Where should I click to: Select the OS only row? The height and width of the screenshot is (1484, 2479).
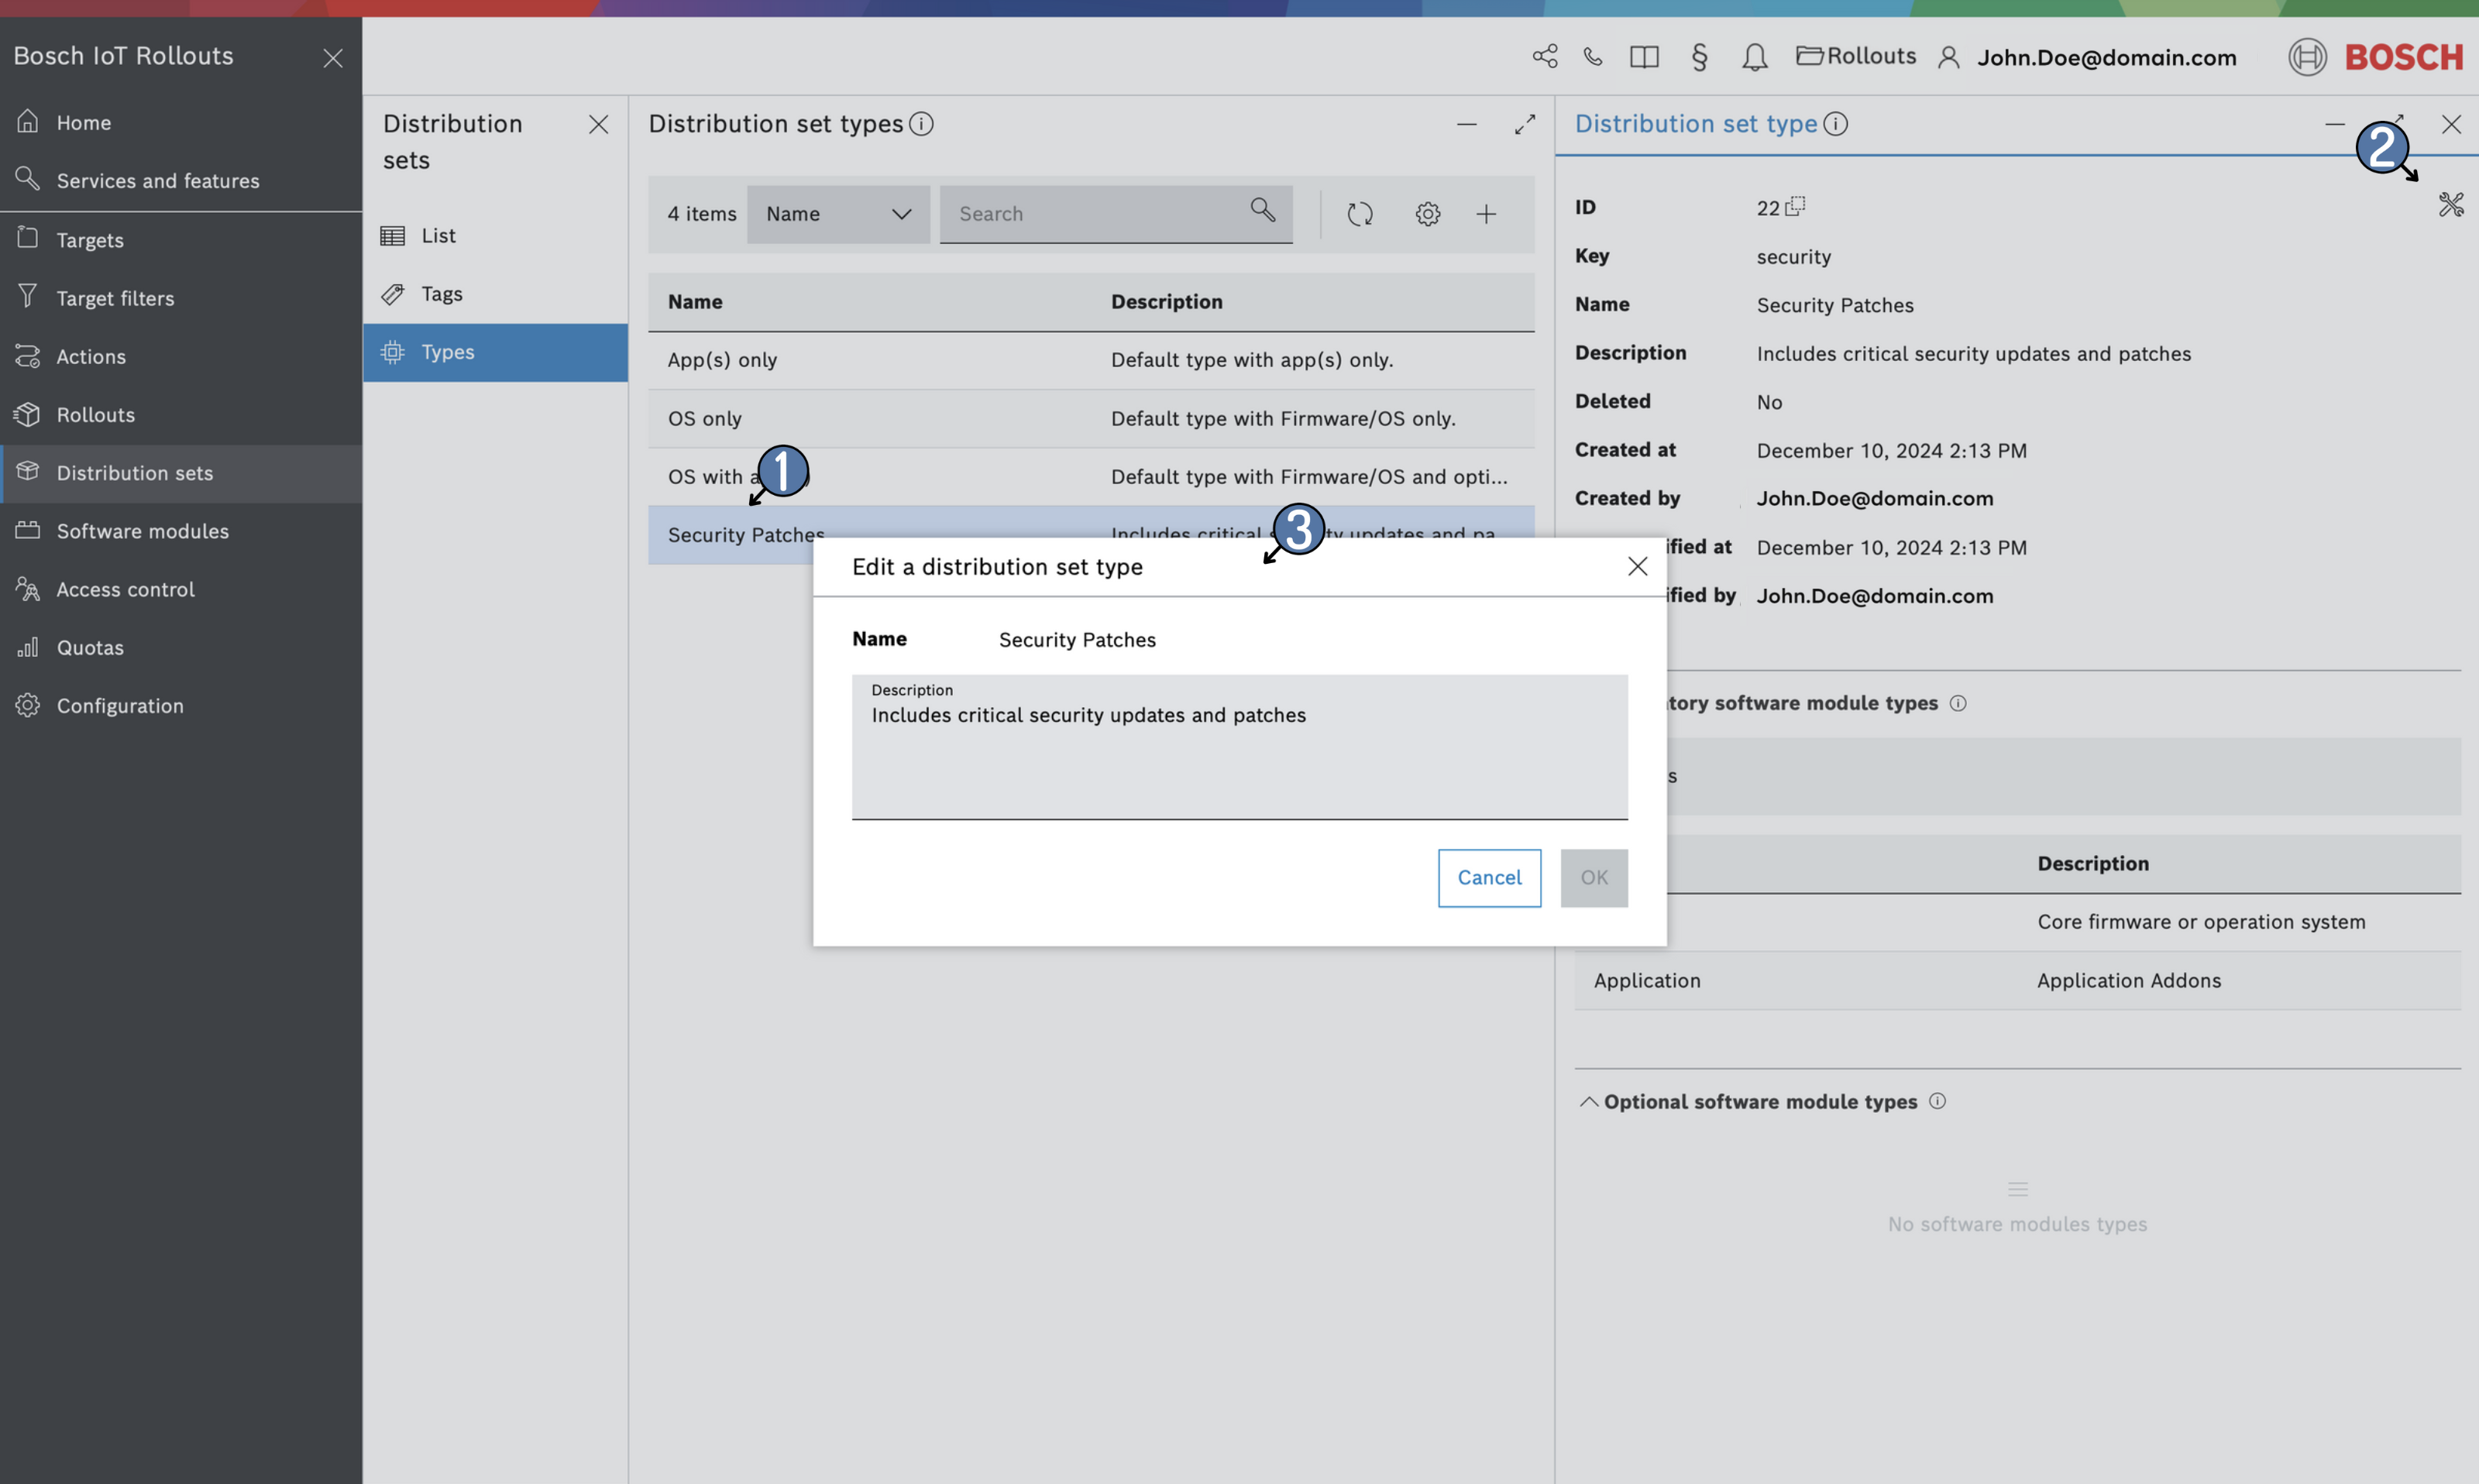tap(1091, 418)
